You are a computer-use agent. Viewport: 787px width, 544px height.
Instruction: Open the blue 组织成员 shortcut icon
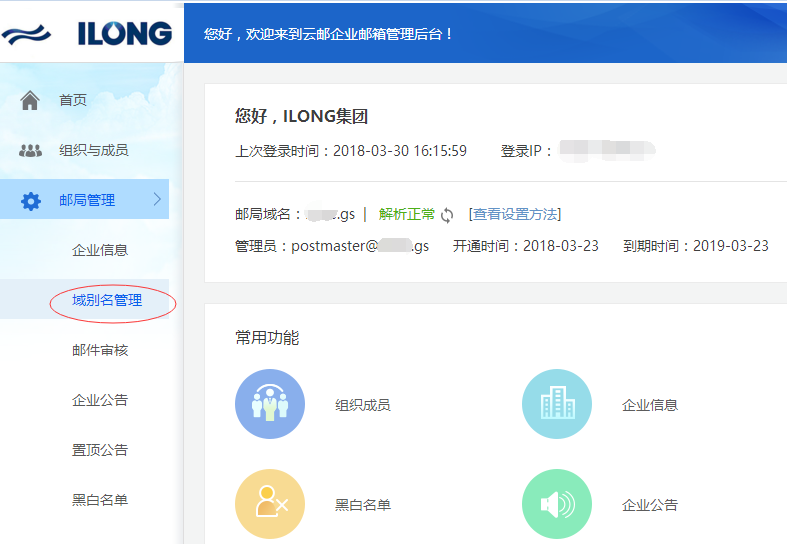coord(270,405)
